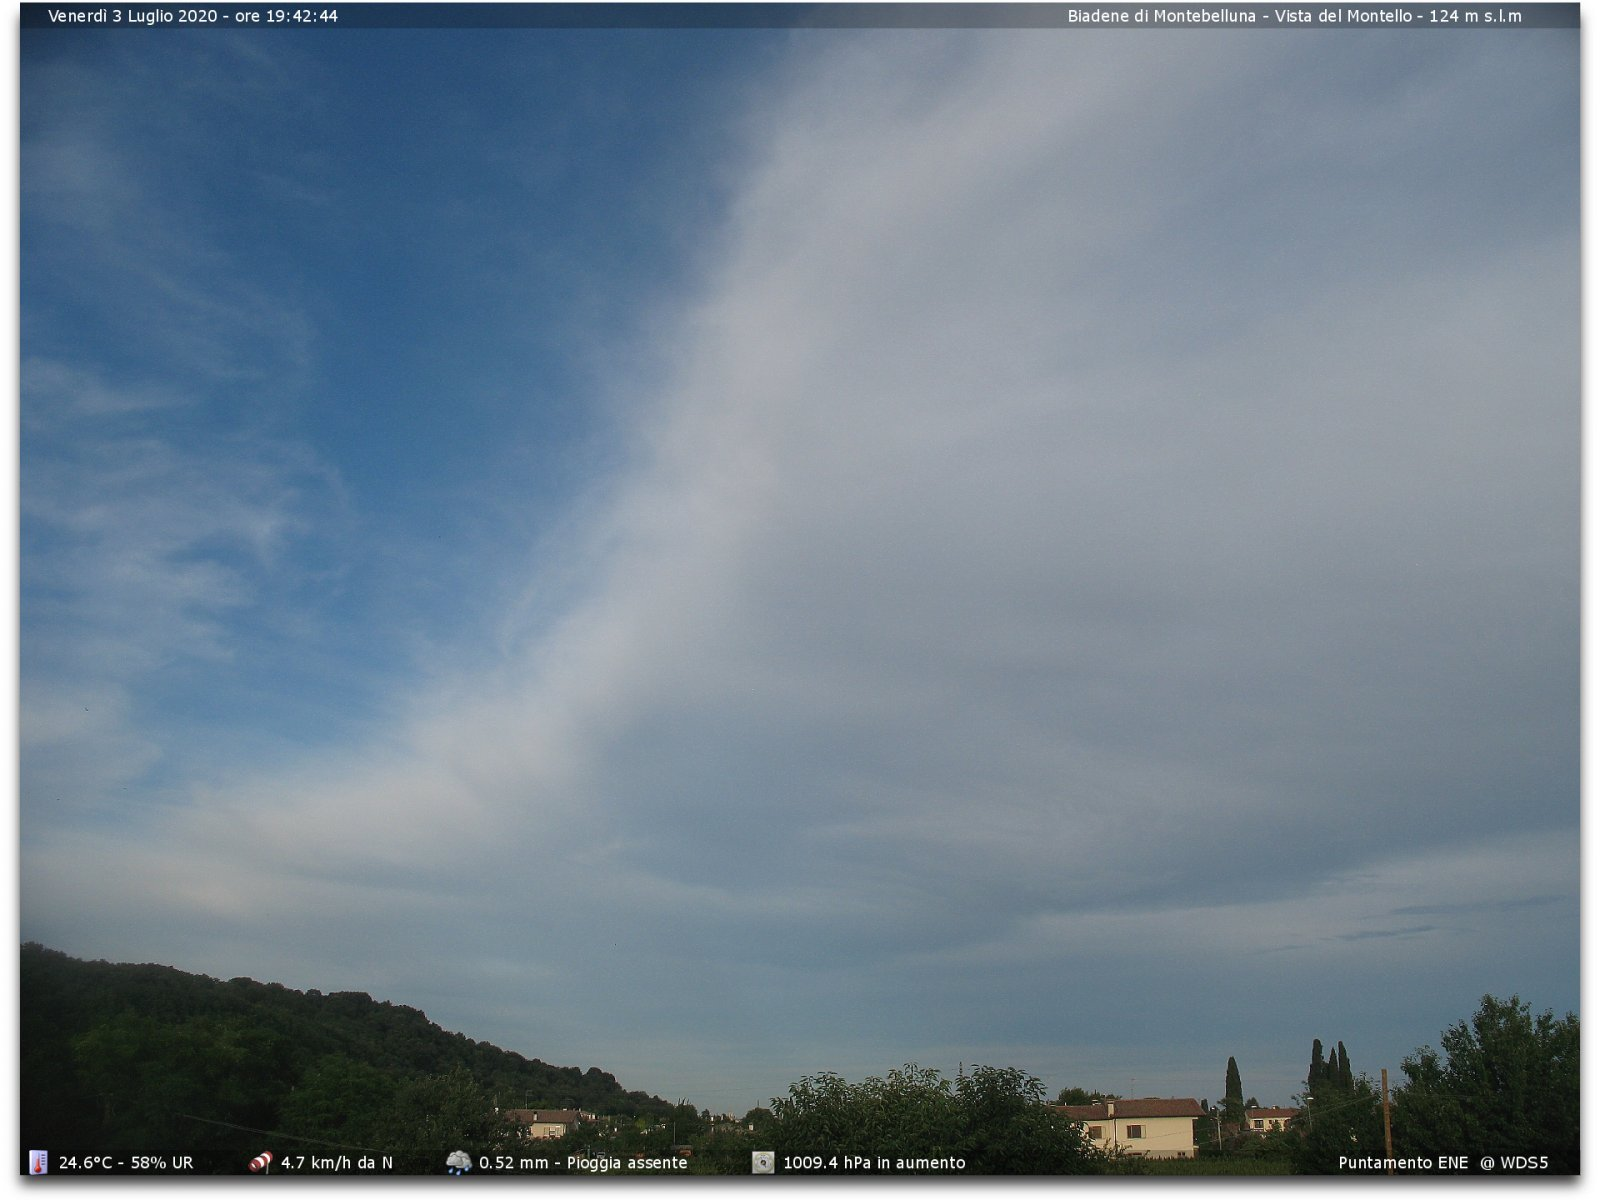Click the reading '24.6°C - 58% UR'
Image resolution: width=1600 pixels, height=1200 pixels.
click(x=126, y=1163)
